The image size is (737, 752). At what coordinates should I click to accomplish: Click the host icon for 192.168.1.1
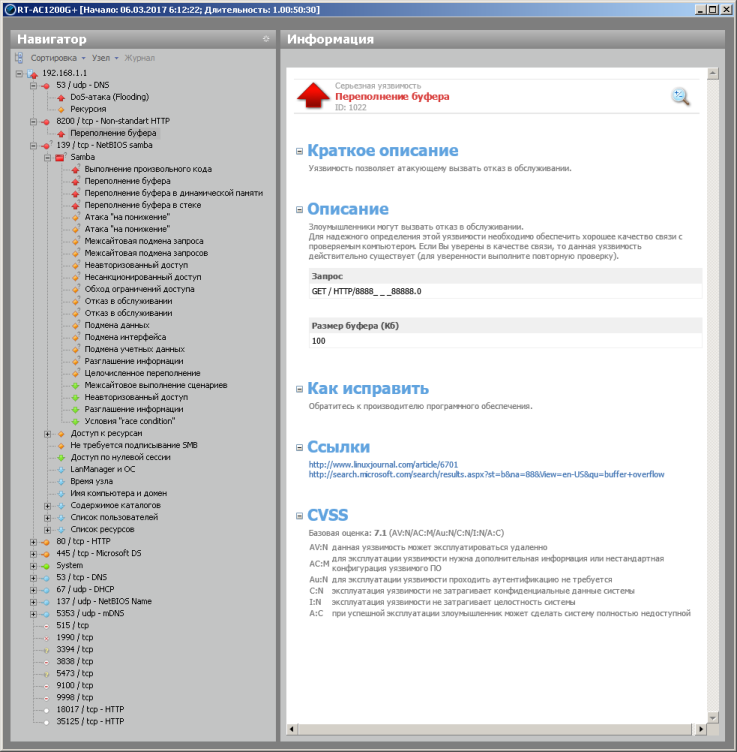click(32, 73)
